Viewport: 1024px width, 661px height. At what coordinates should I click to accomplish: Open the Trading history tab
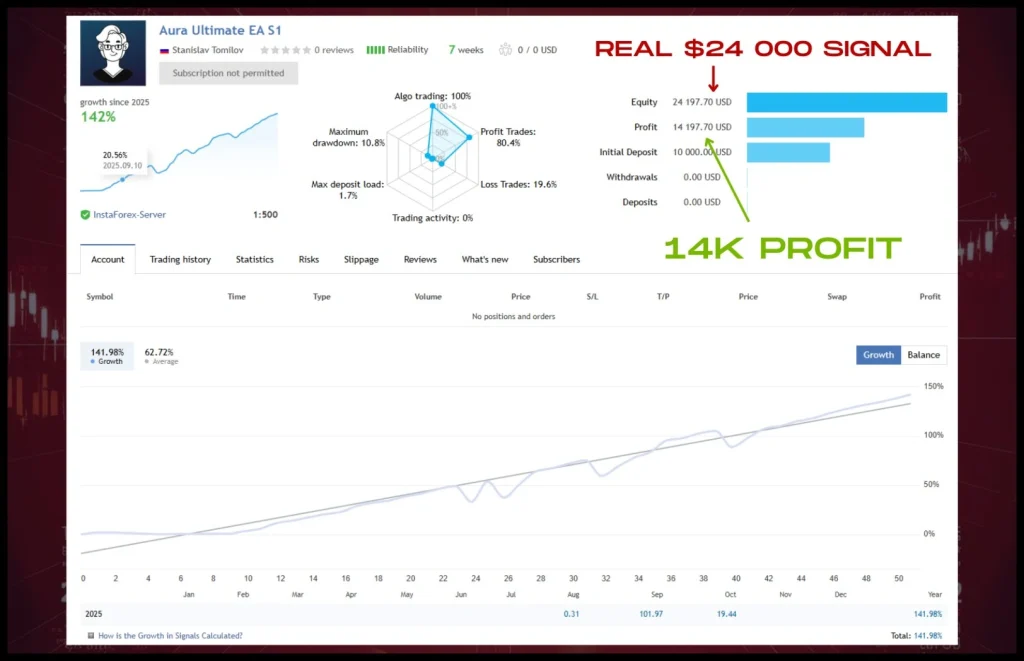180,260
